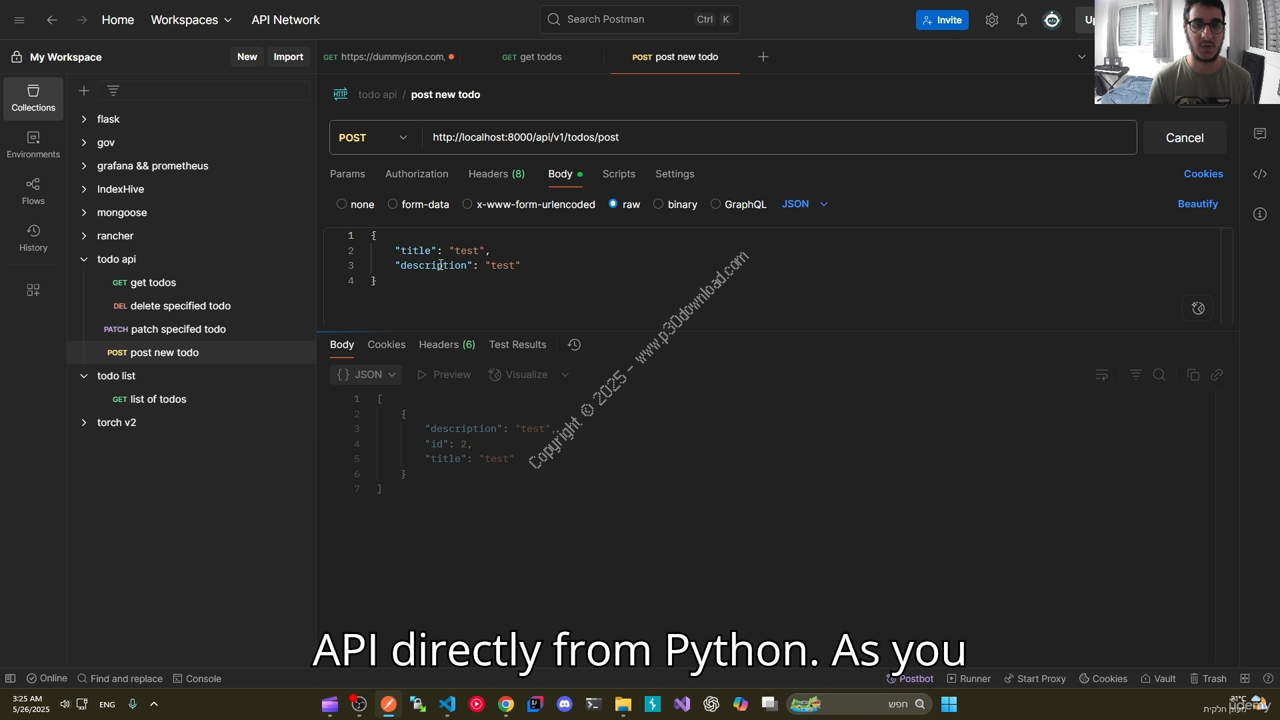
Task: Click the filter icon in collections sidebar
Action: point(113,91)
